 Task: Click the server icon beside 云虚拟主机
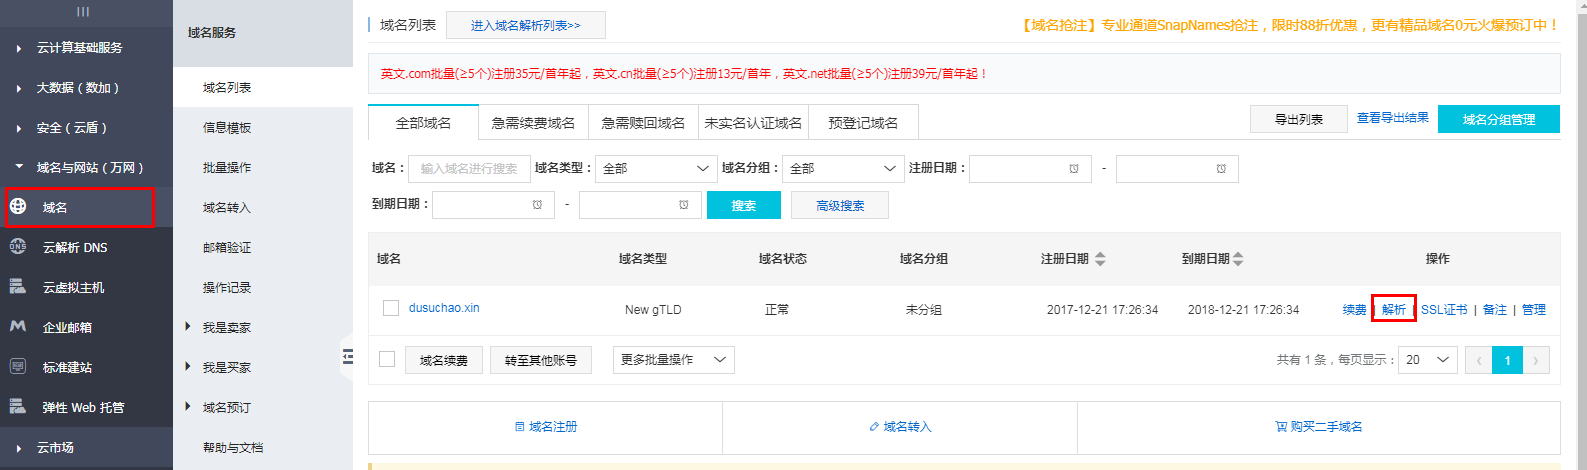18,287
